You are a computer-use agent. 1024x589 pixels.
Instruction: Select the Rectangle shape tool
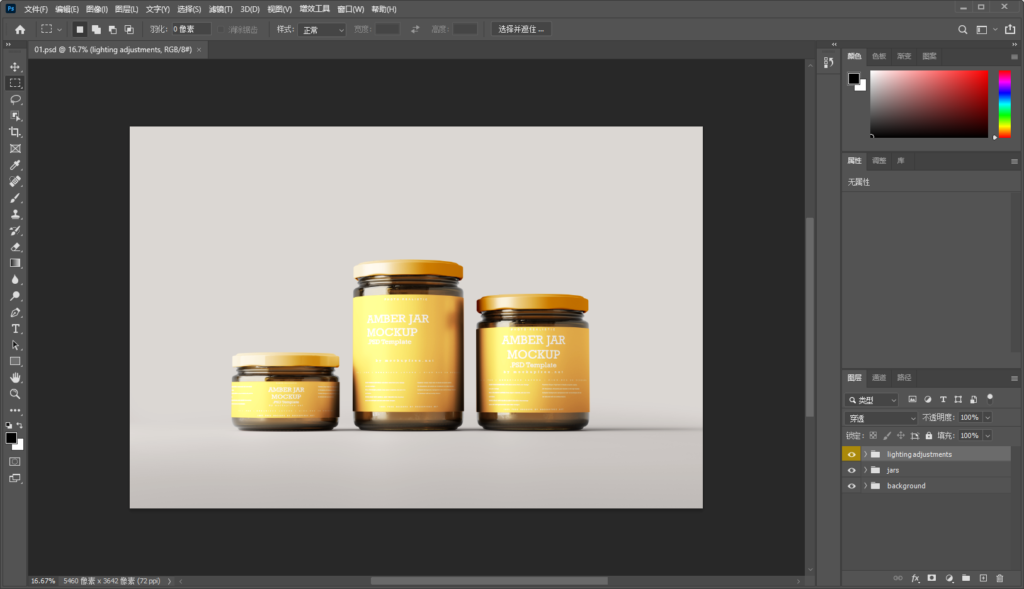tap(15, 361)
